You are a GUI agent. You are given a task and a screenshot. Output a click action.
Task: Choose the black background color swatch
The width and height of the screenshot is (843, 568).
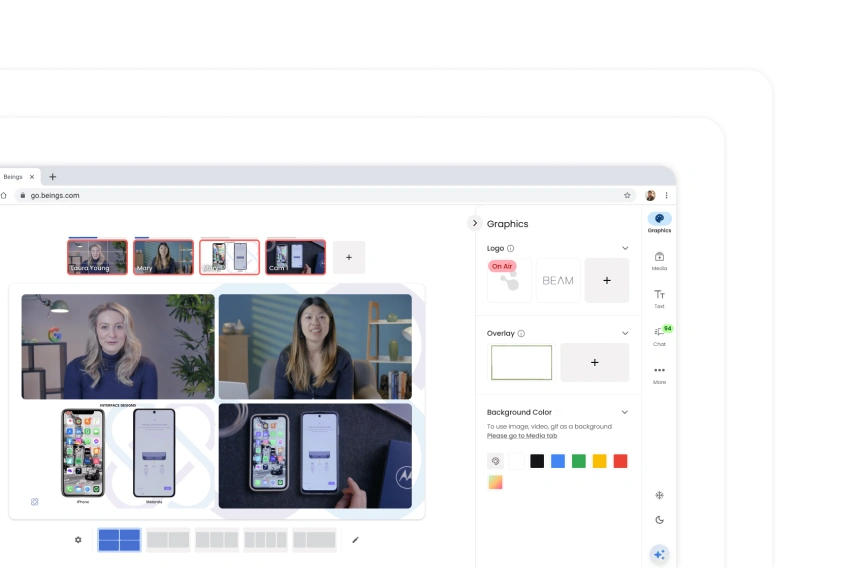[x=537, y=461]
